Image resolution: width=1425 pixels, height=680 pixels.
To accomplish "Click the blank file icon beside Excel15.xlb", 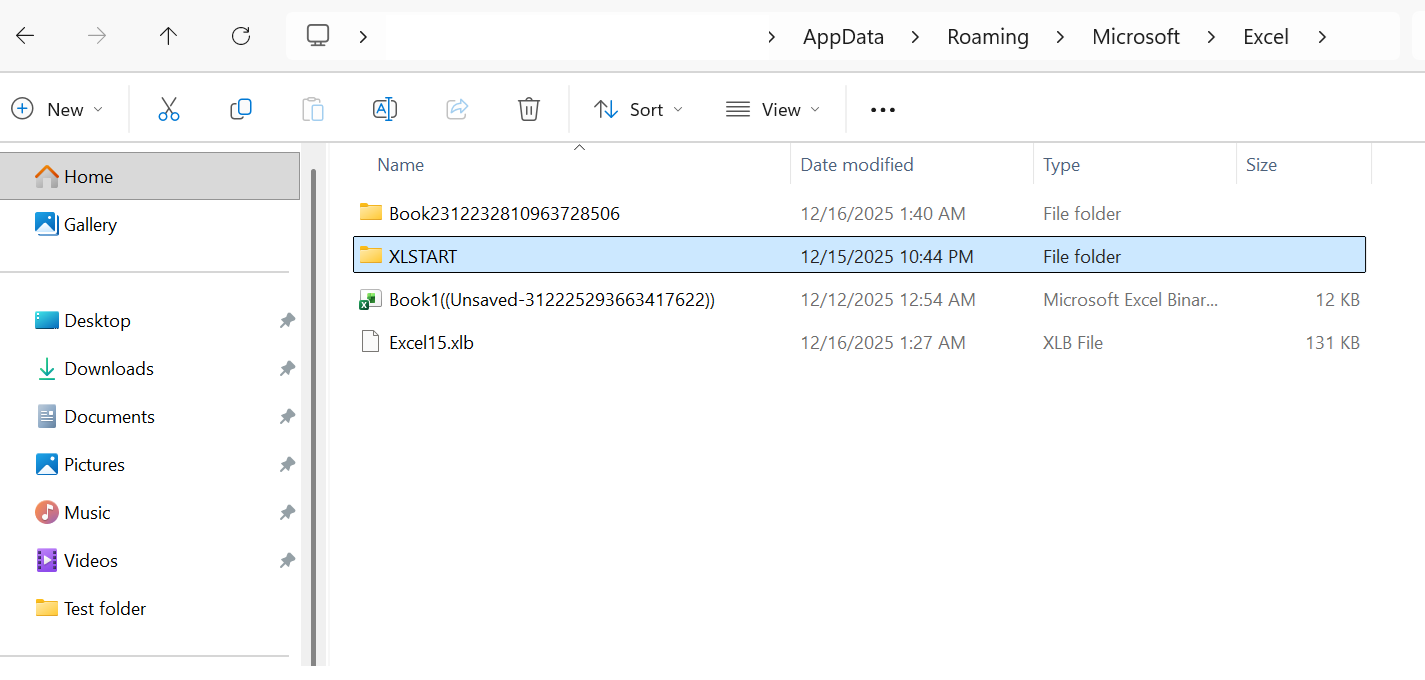I will (371, 342).
